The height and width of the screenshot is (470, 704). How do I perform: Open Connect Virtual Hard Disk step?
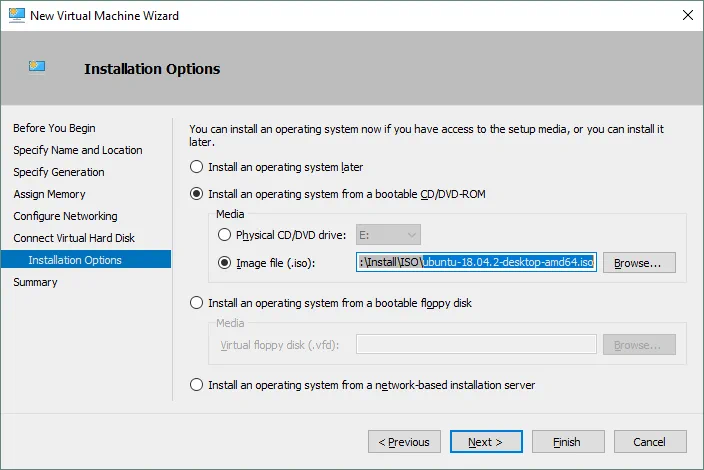[x=74, y=238]
